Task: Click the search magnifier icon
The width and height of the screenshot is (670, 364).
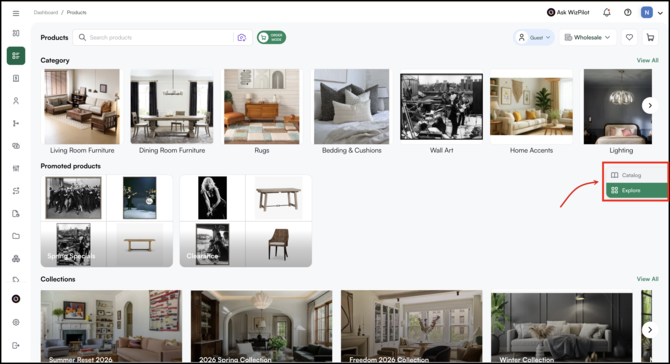Action: coord(82,38)
